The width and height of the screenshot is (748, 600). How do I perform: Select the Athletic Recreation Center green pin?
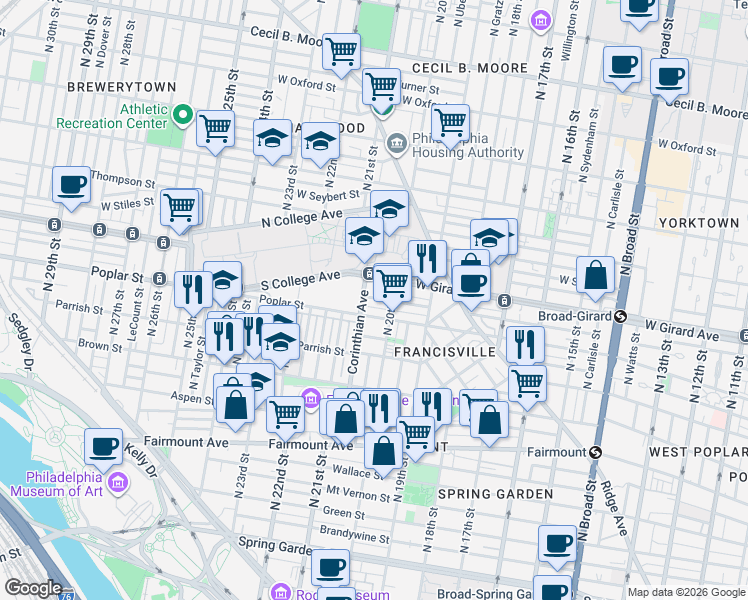coord(182,115)
